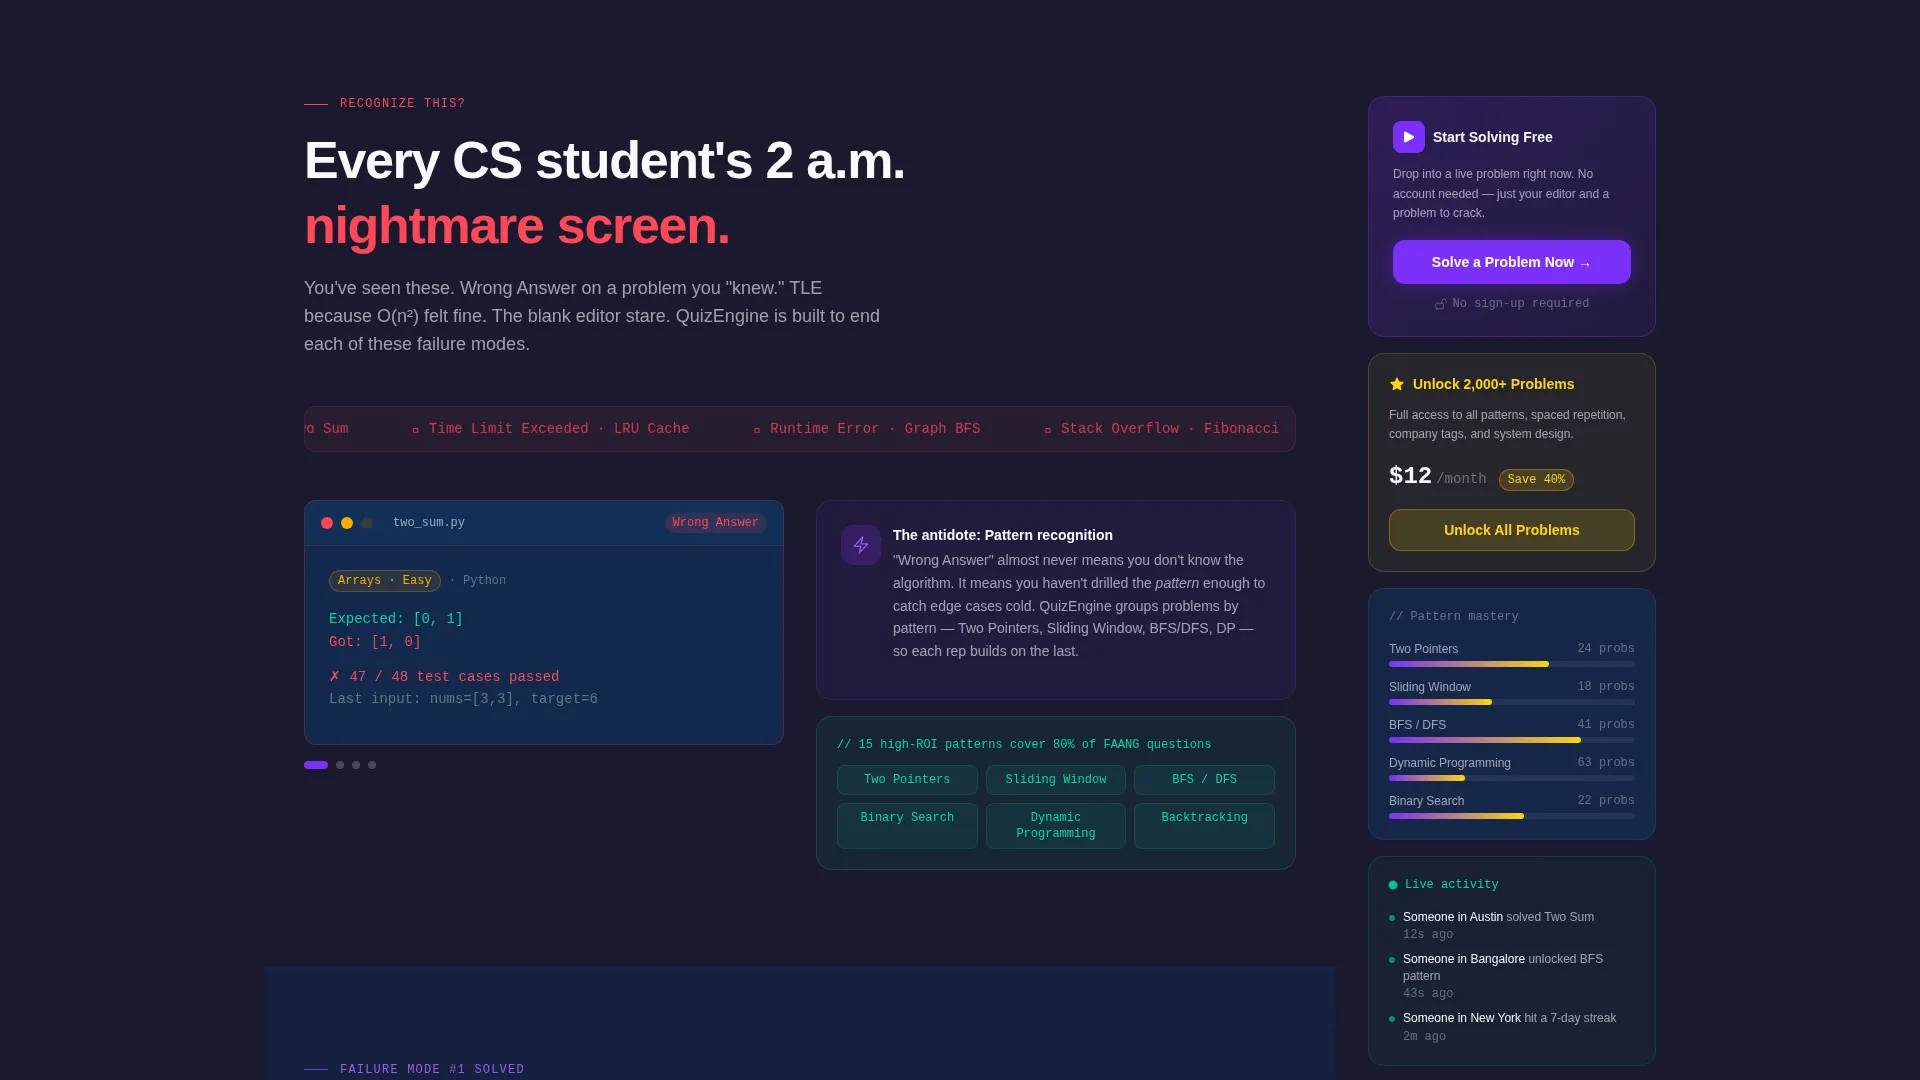Click the Wrong Answer badge in editor header

click(715, 523)
